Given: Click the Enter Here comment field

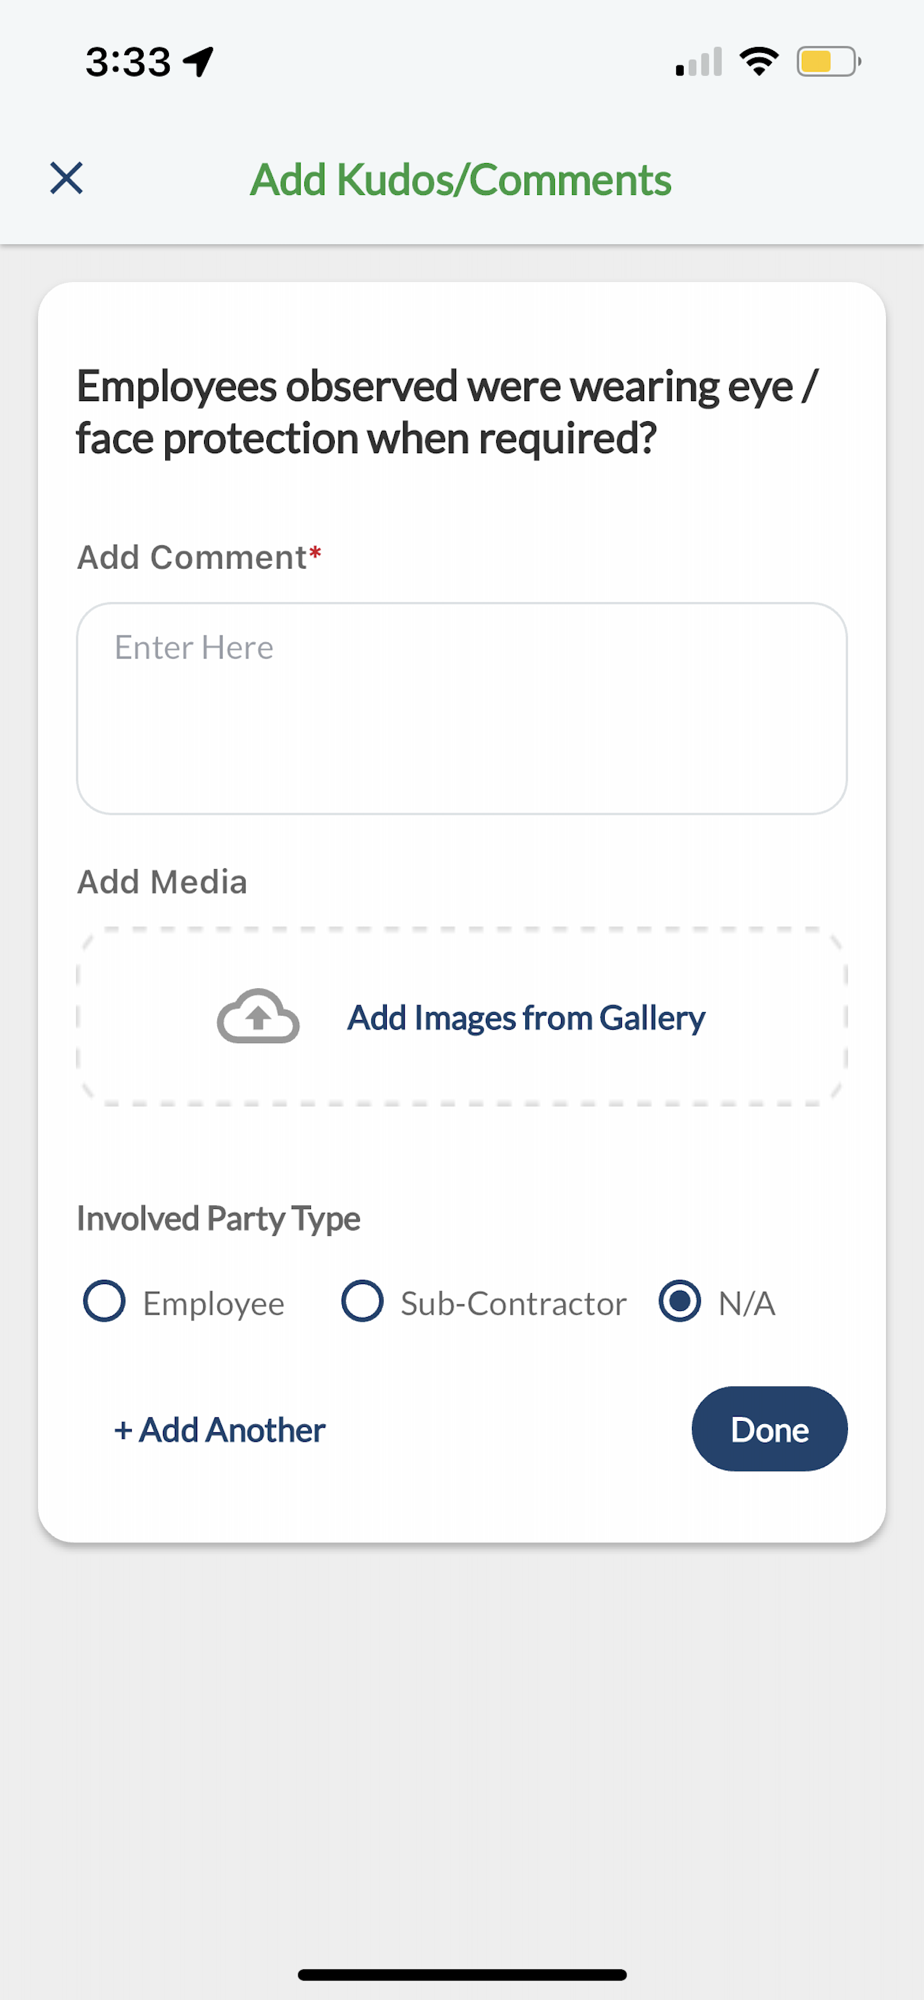Looking at the screenshot, I should click(x=462, y=708).
